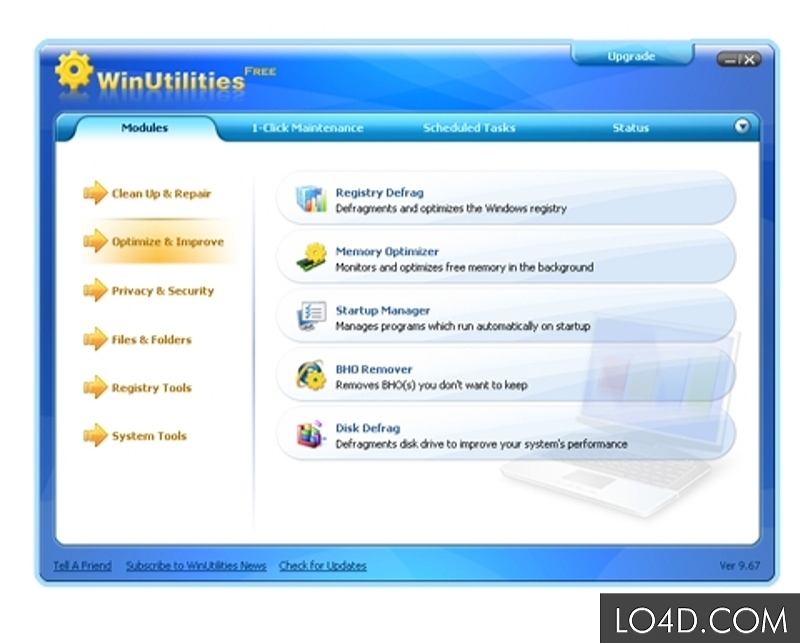Choose the Privacy & Security category
Viewport: 800px width, 643px height.
163,290
